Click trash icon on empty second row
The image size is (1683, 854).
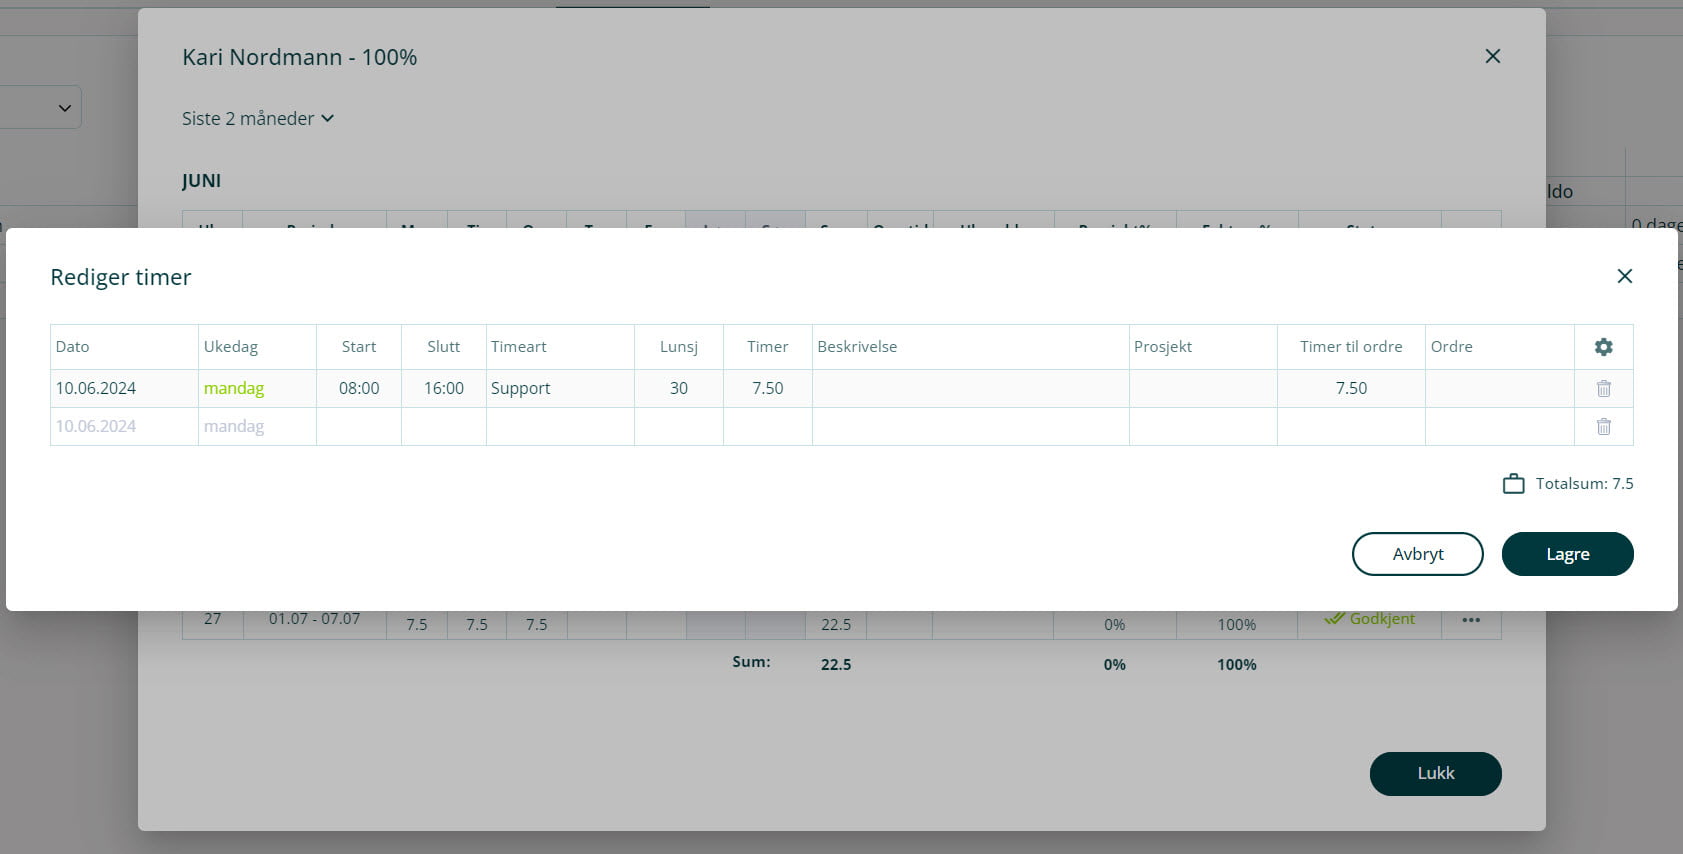[x=1603, y=427]
